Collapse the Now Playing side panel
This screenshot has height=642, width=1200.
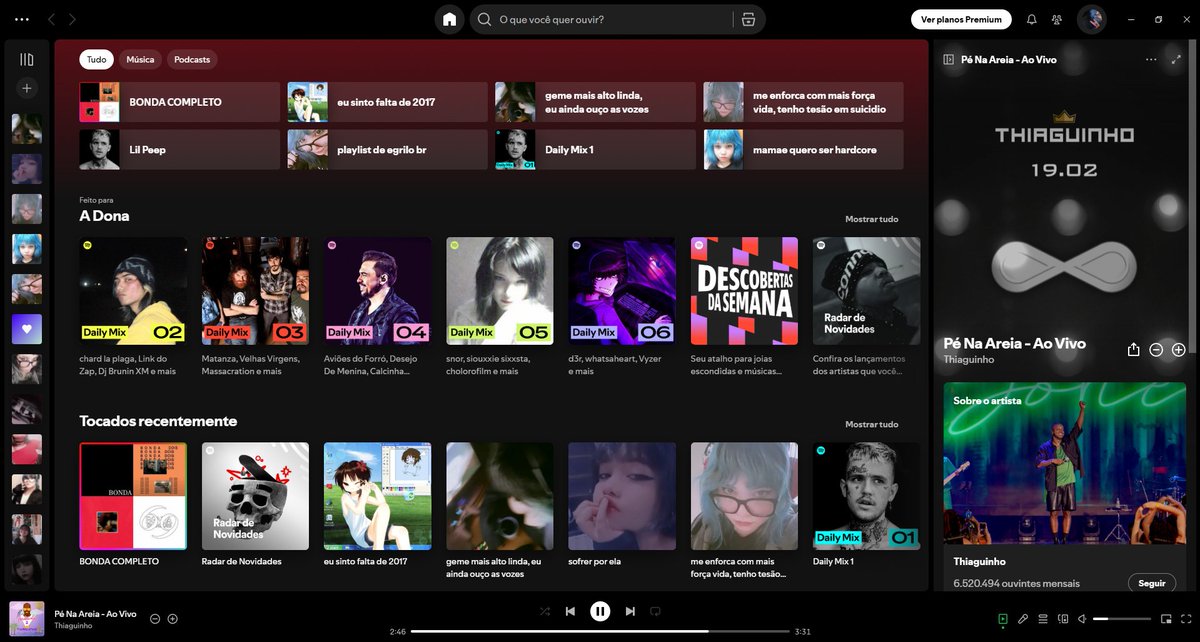point(949,59)
